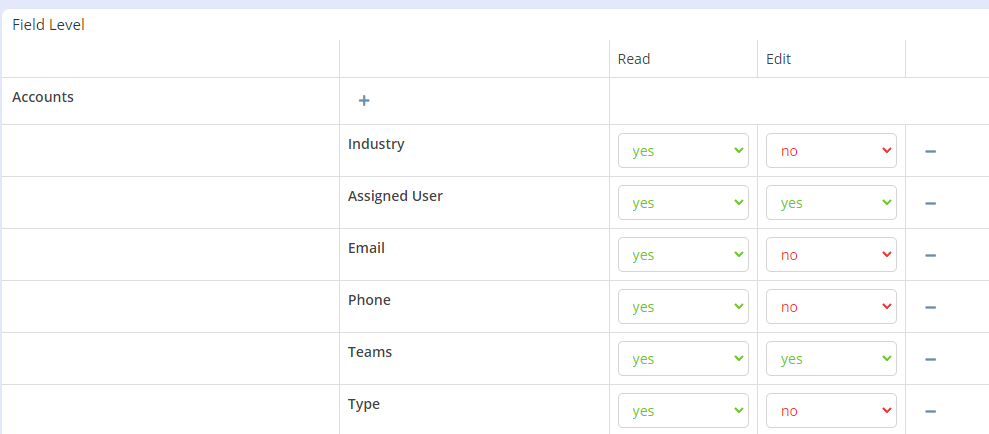Open the Teams Edit dropdown
The image size is (989, 434).
tap(831, 358)
